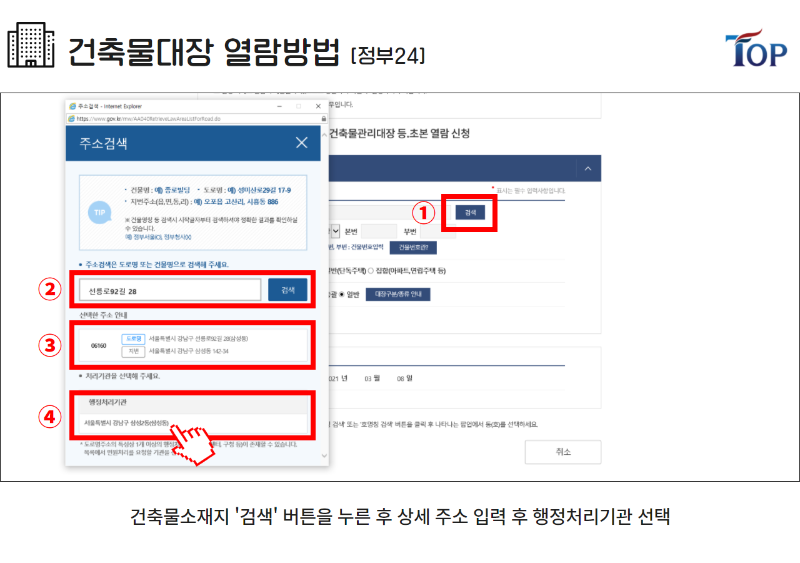This screenshot has height=563, width=800.
Task: Click the Internet Explorer icon in the title bar
Action: point(72,106)
